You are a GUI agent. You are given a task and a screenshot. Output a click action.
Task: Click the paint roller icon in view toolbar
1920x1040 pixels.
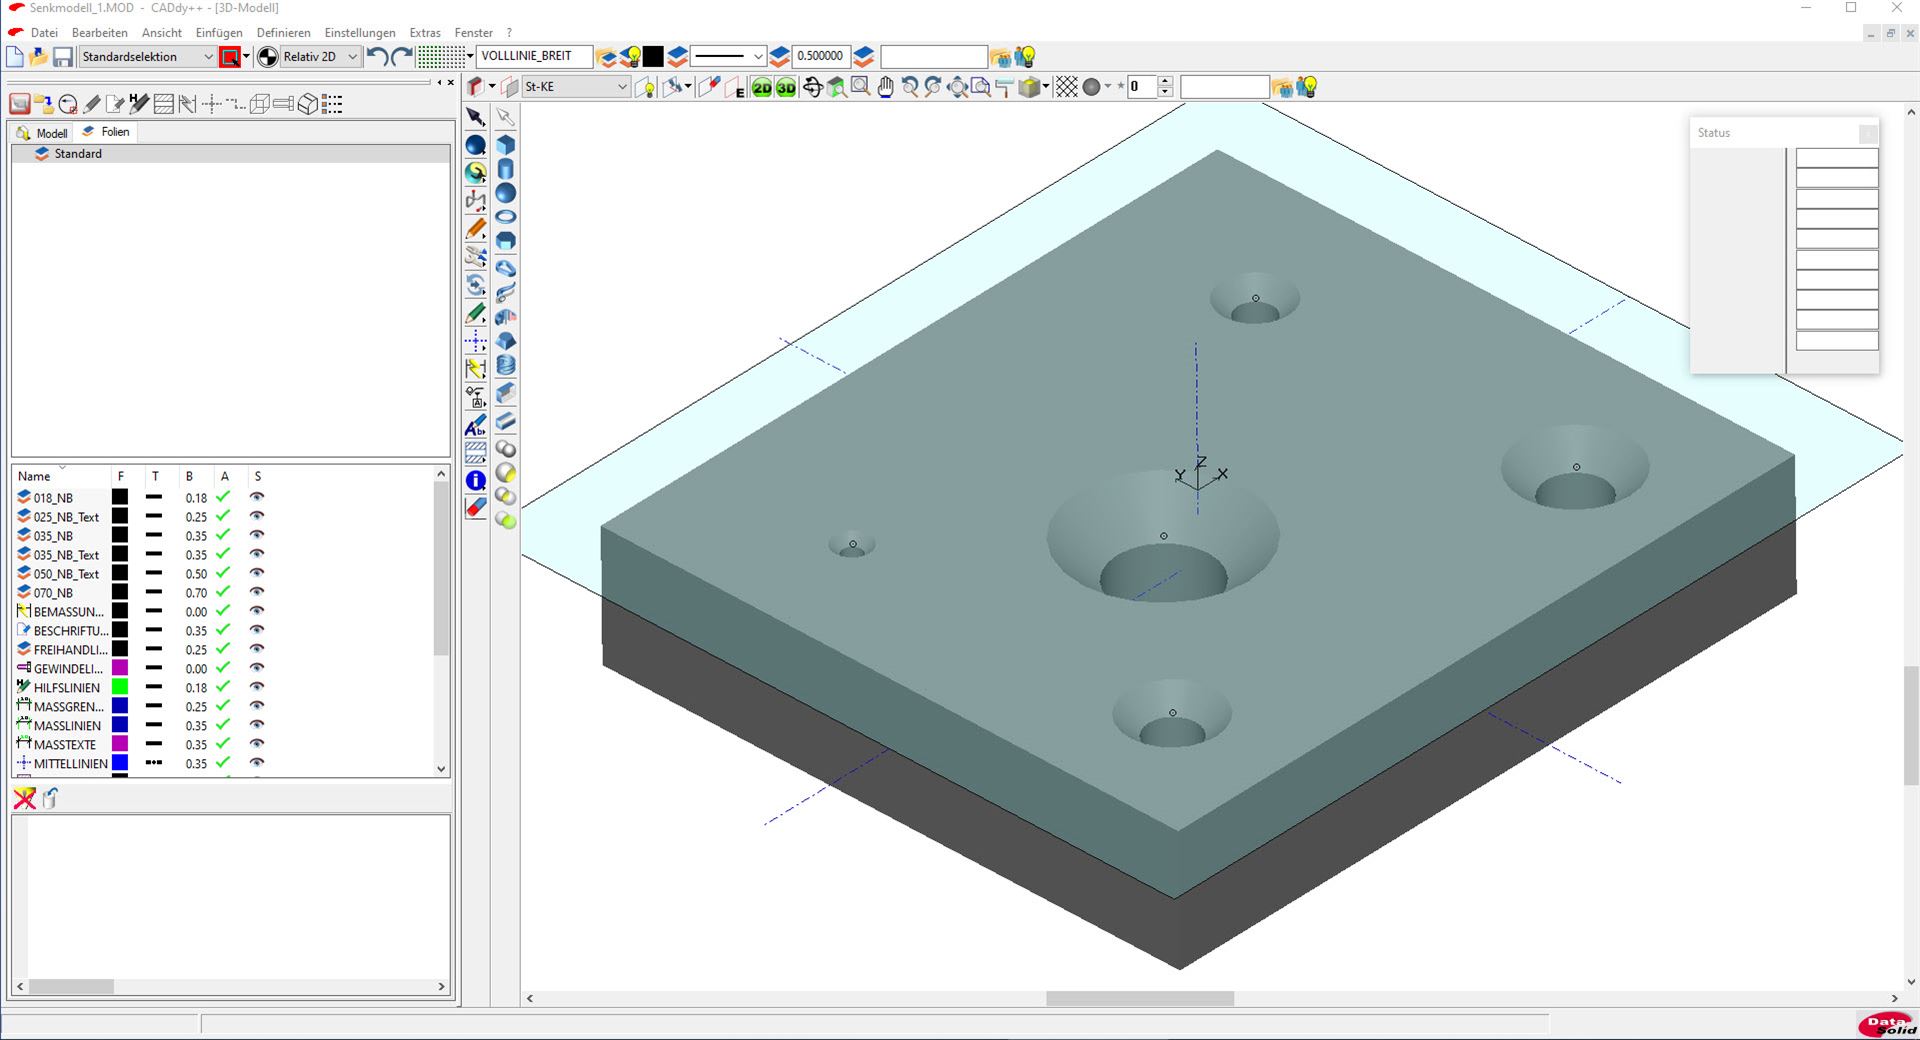[1005, 88]
